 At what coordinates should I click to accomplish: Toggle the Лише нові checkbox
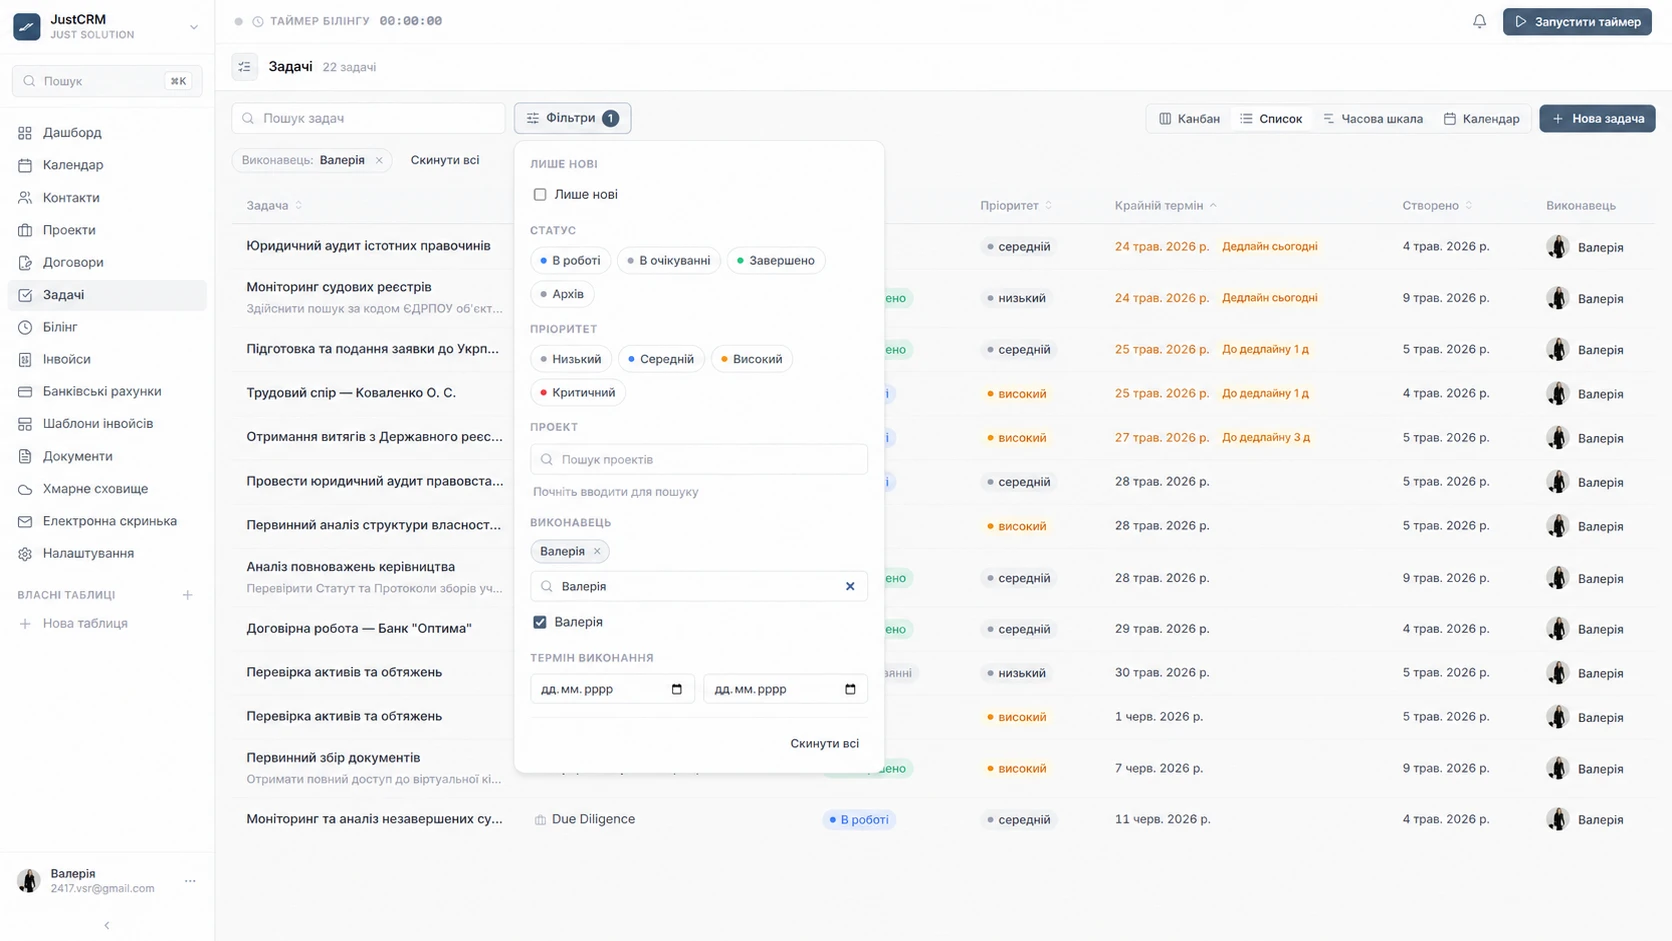click(x=540, y=194)
